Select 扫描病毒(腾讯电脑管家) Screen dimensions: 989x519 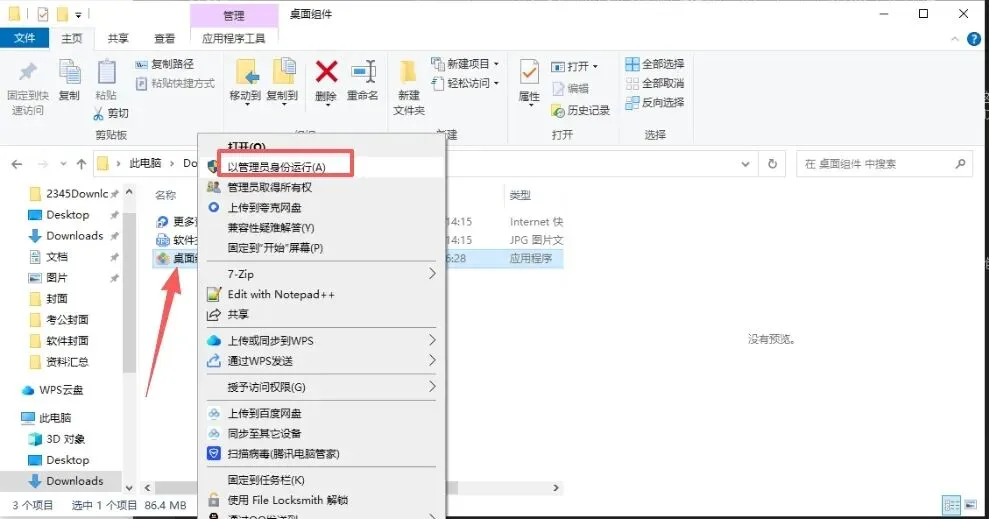(x=322, y=454)
